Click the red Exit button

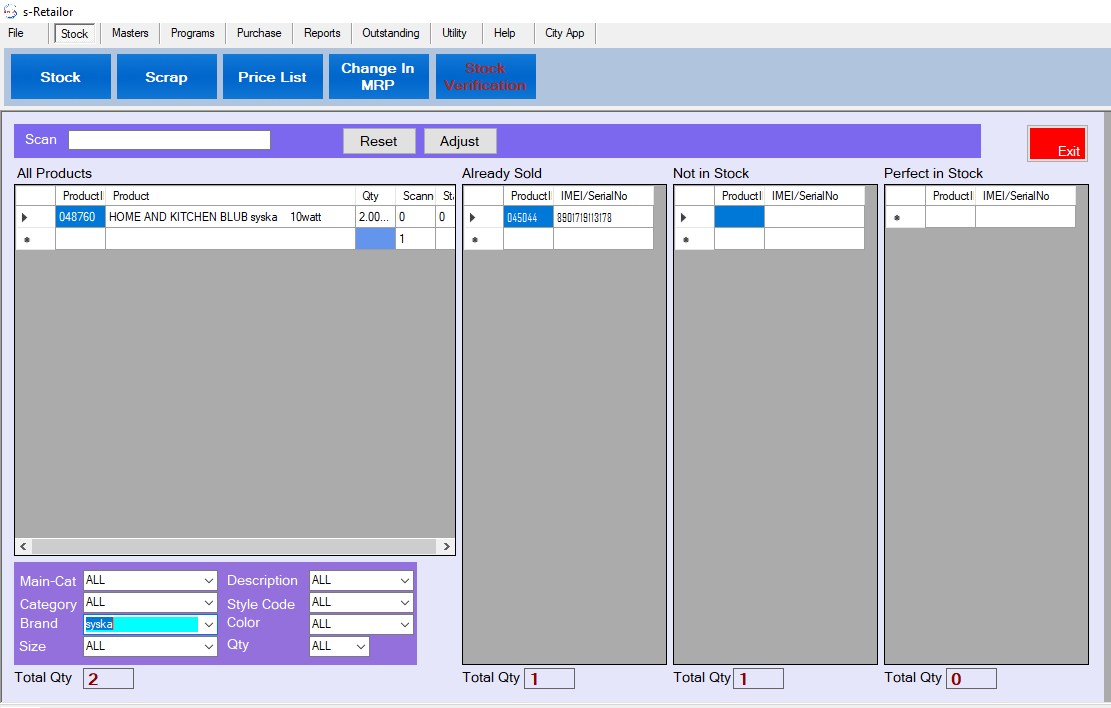1057,144
